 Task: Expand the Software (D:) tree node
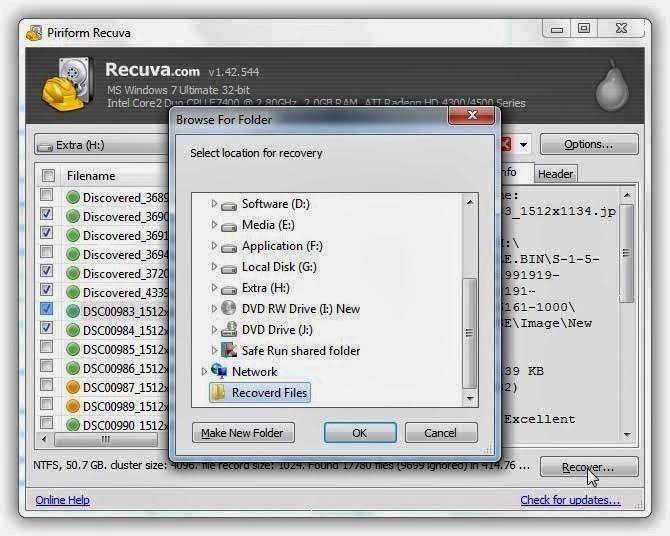(214, 203)
